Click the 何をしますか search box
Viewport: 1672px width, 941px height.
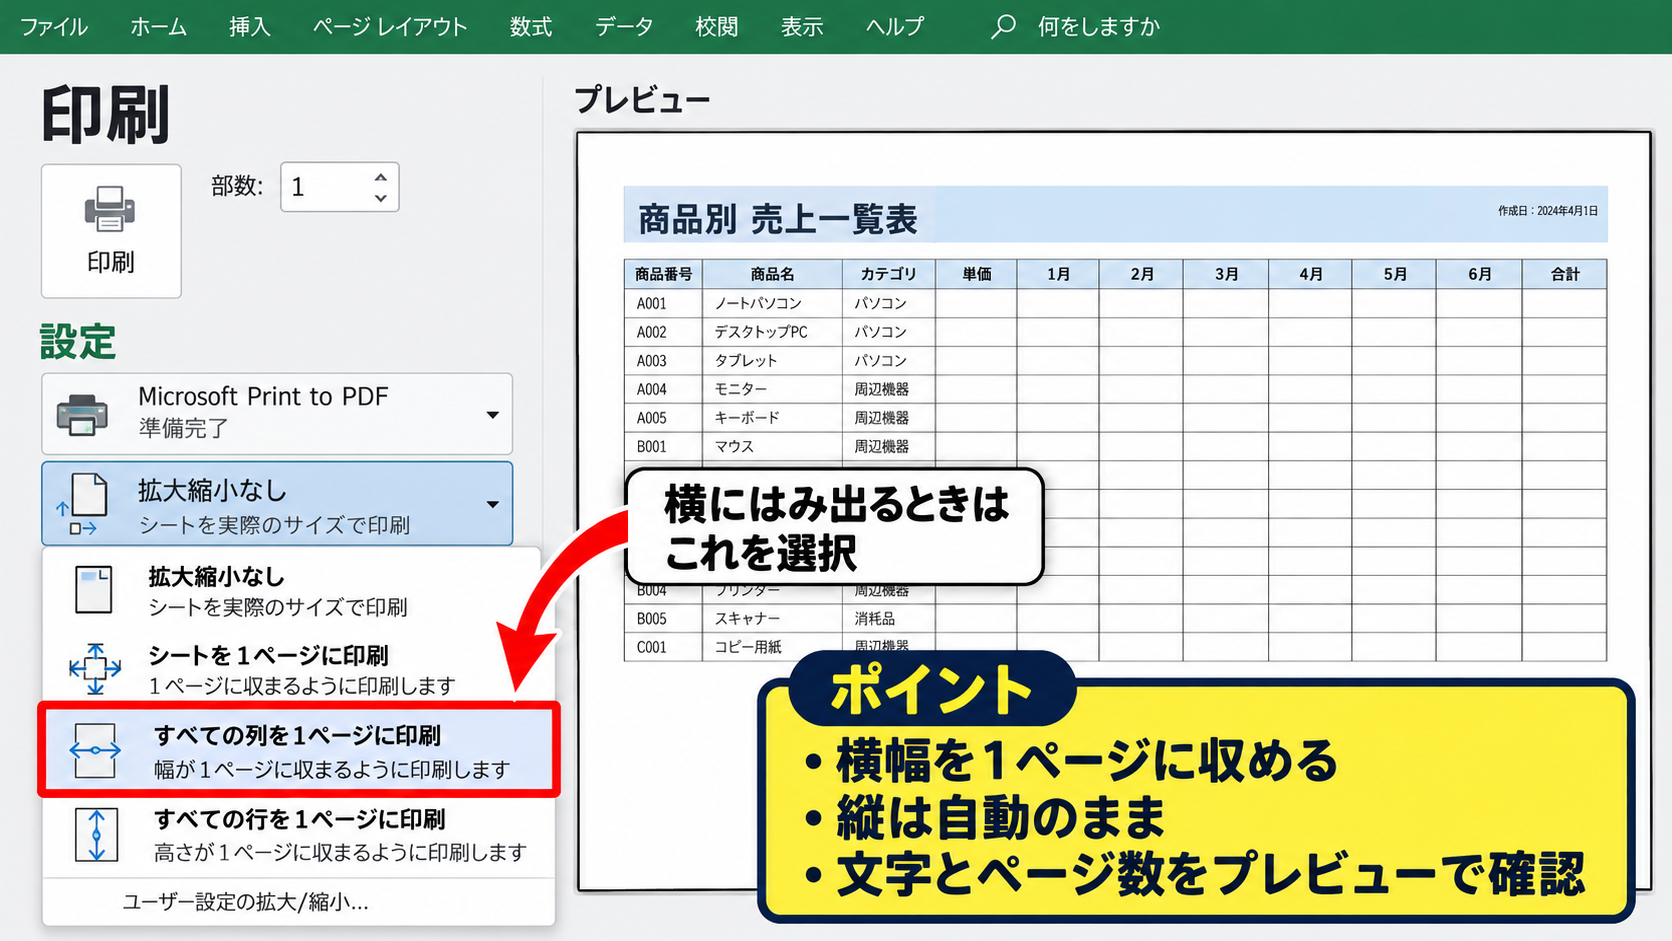(x=1098, y=27)
